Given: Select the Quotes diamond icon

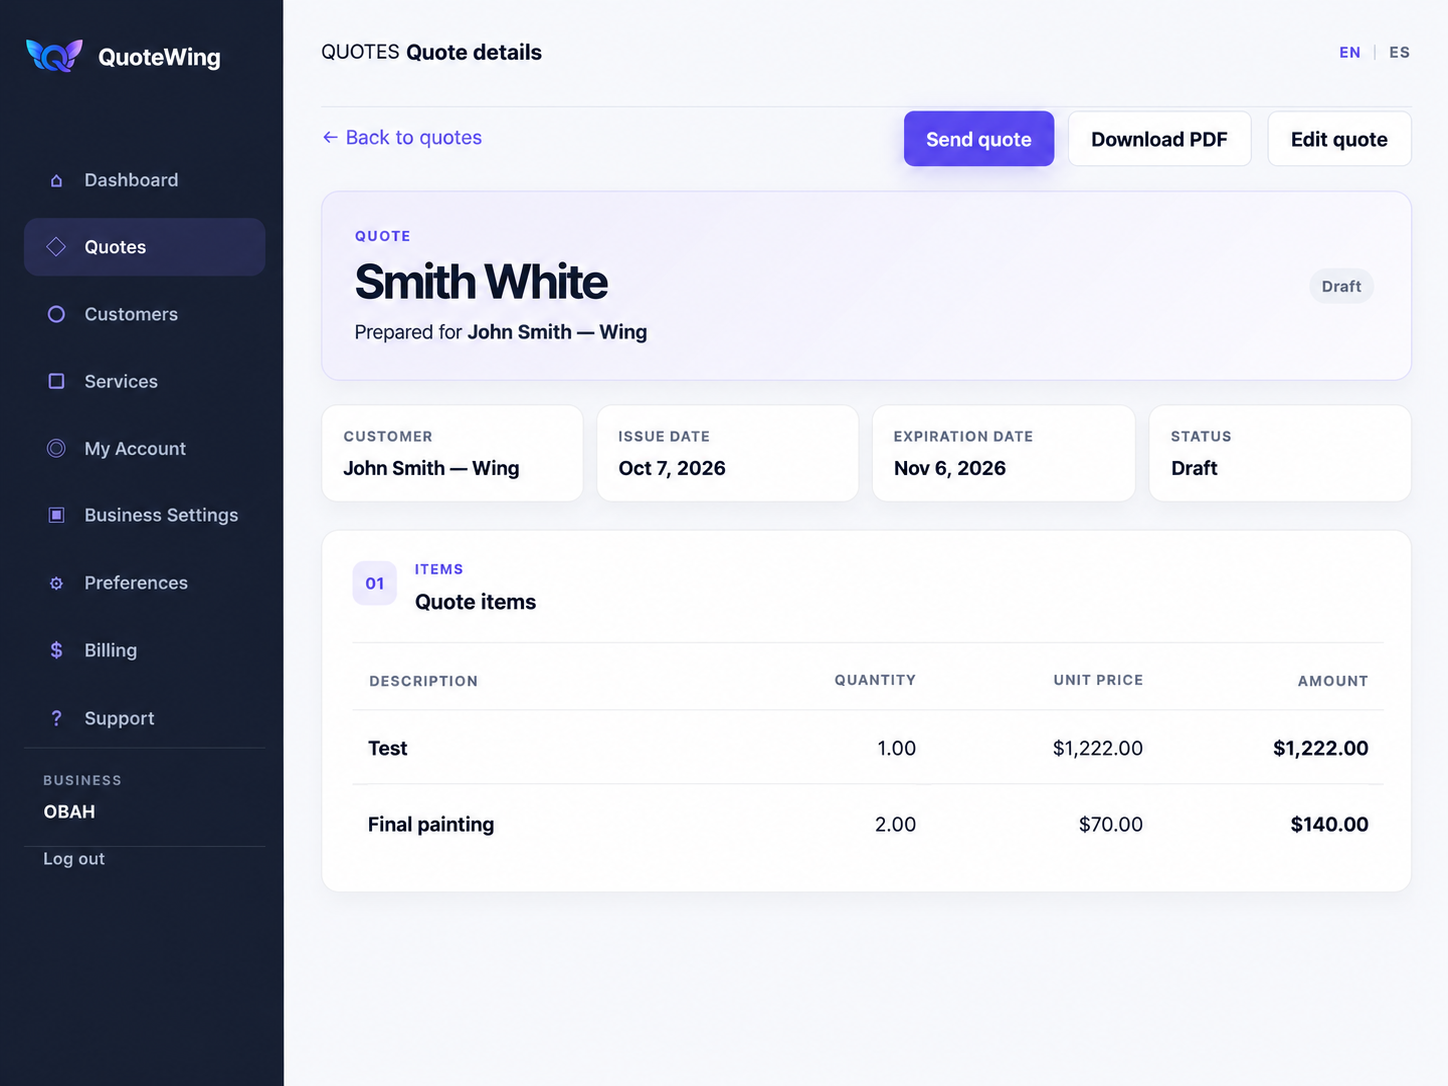Looking at the screenshot, I should coord(56,247).
